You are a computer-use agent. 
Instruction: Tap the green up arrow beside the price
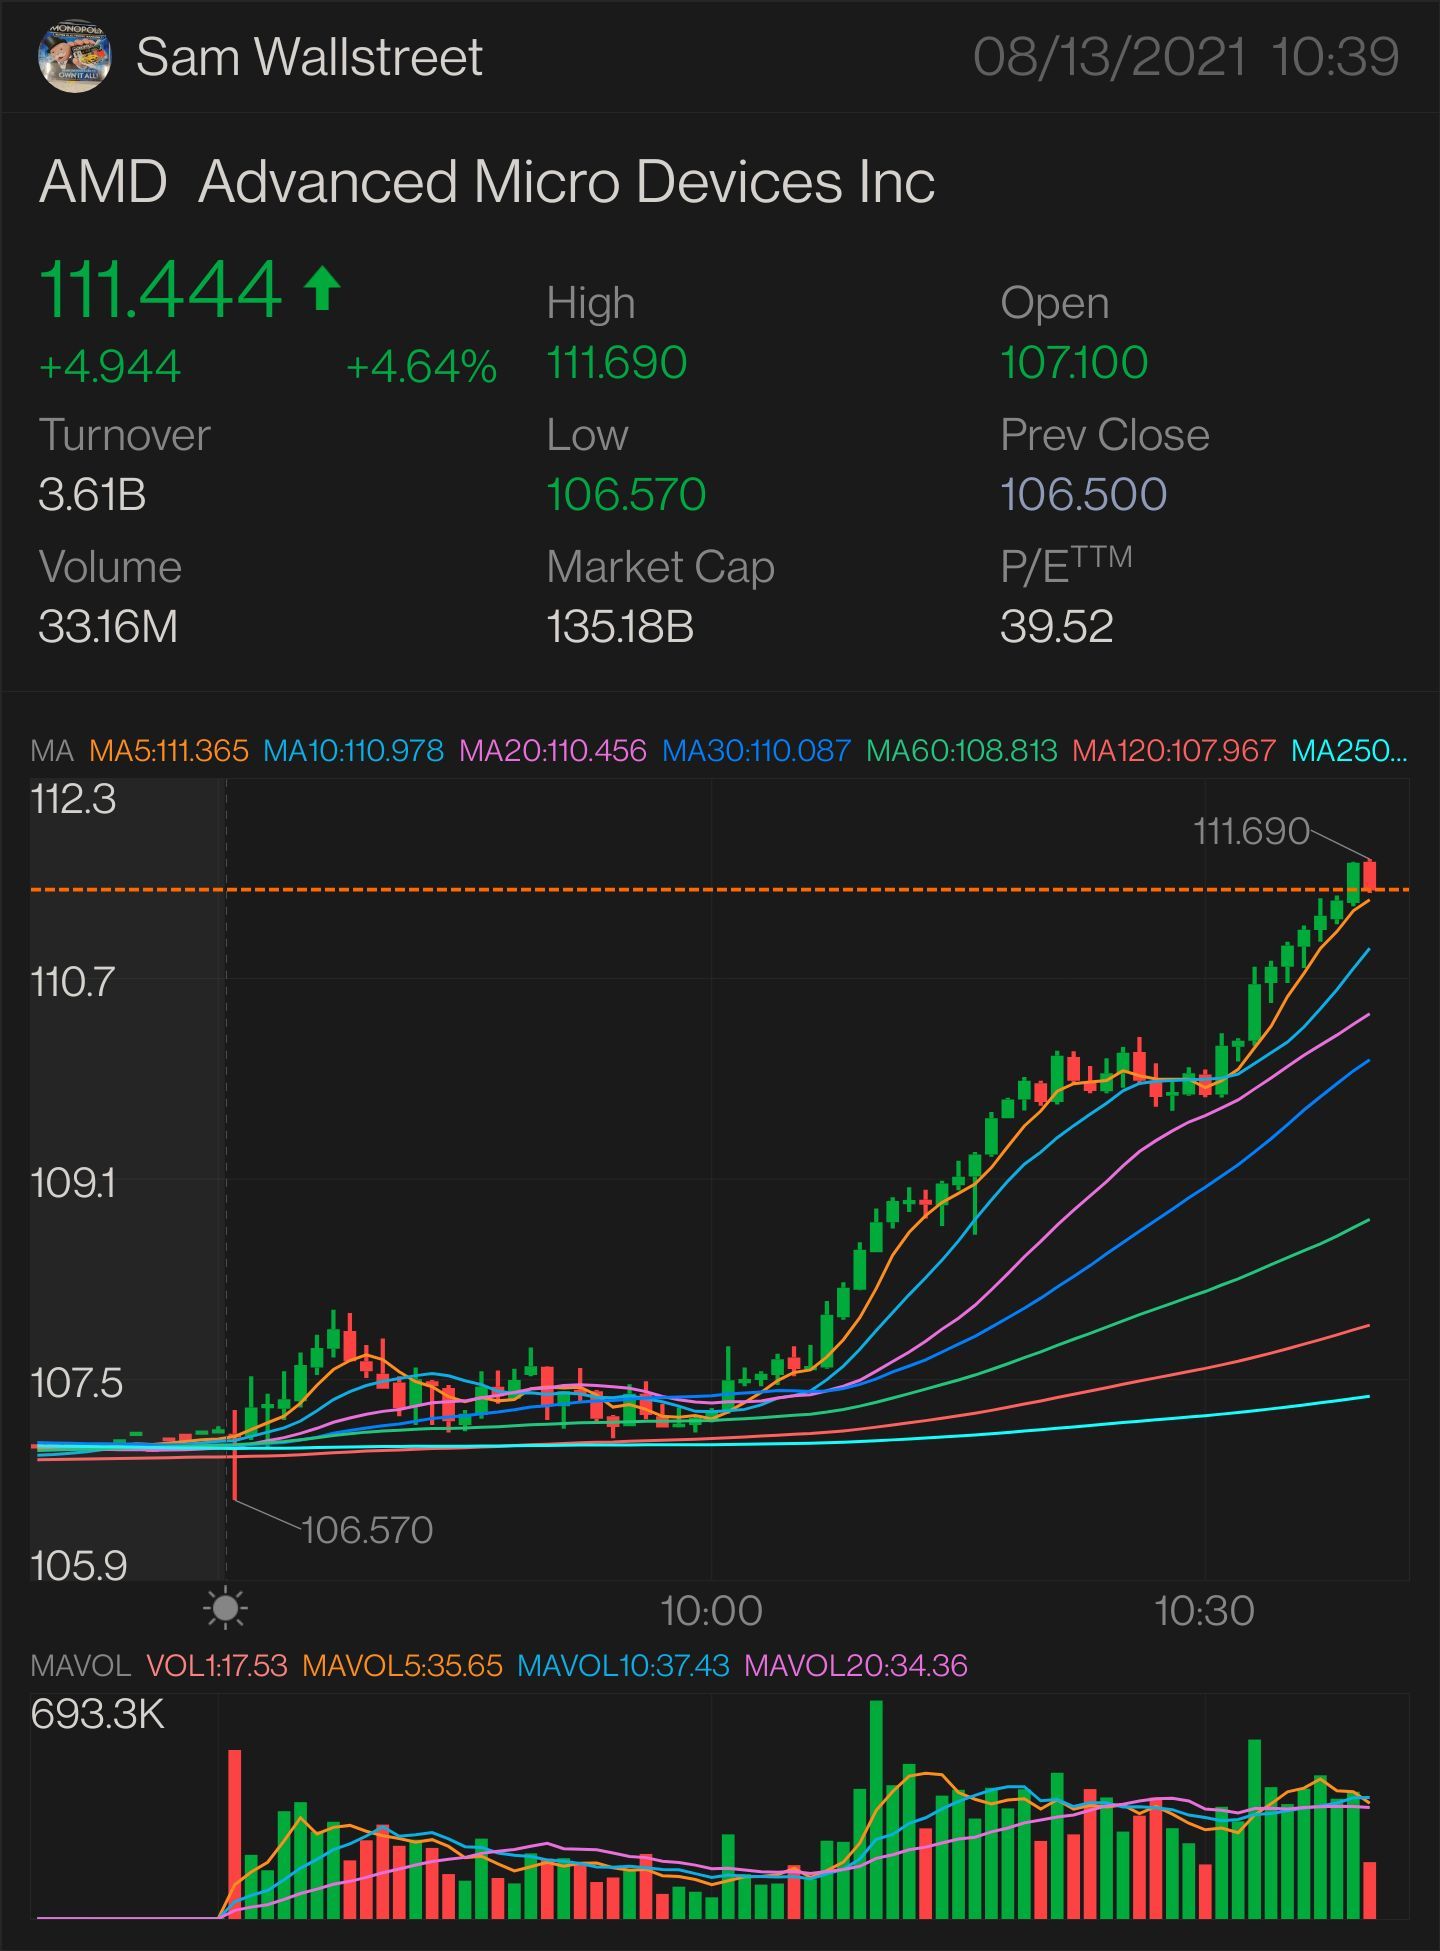click(322, 288)
